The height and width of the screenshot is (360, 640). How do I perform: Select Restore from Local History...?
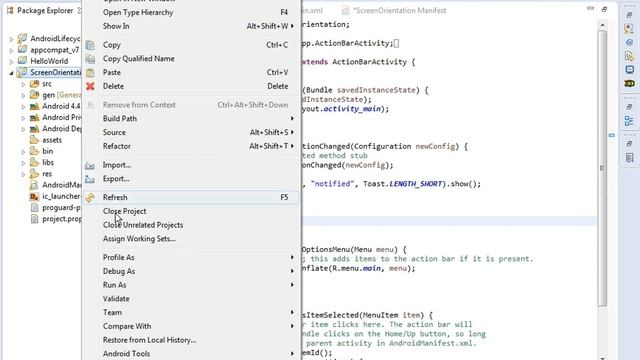point(191,340)
